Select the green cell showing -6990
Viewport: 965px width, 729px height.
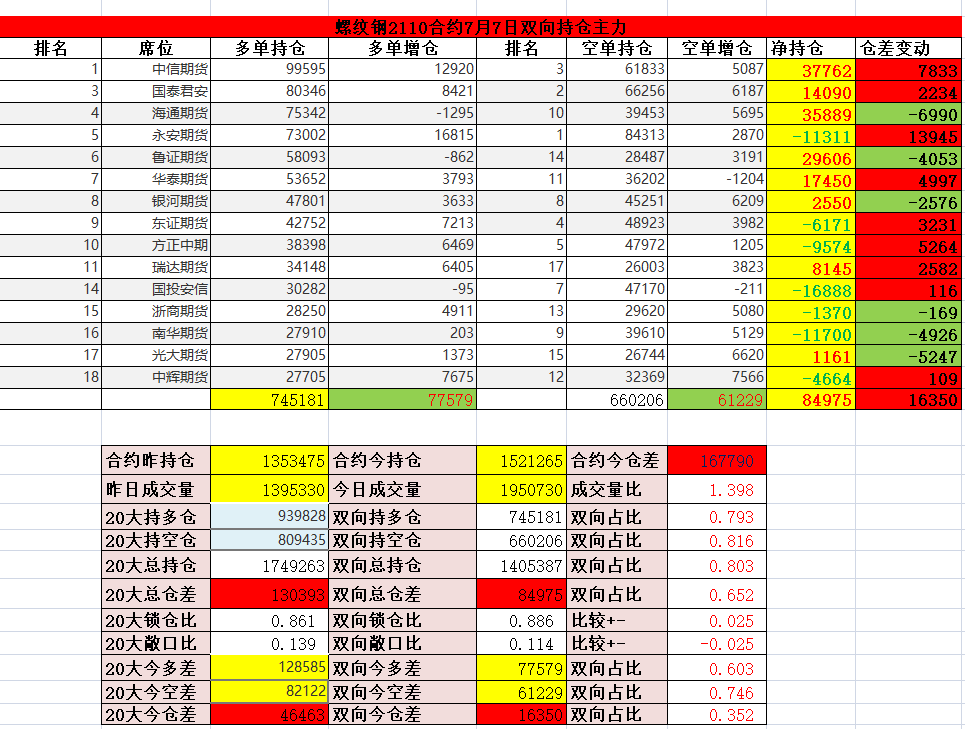(908, 114)
